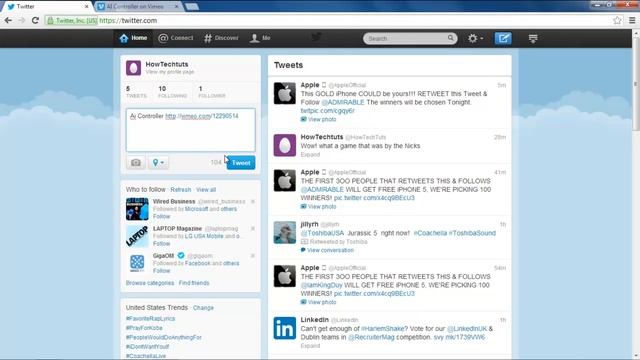Open the list icon right of compose

[x=533, y=38]
